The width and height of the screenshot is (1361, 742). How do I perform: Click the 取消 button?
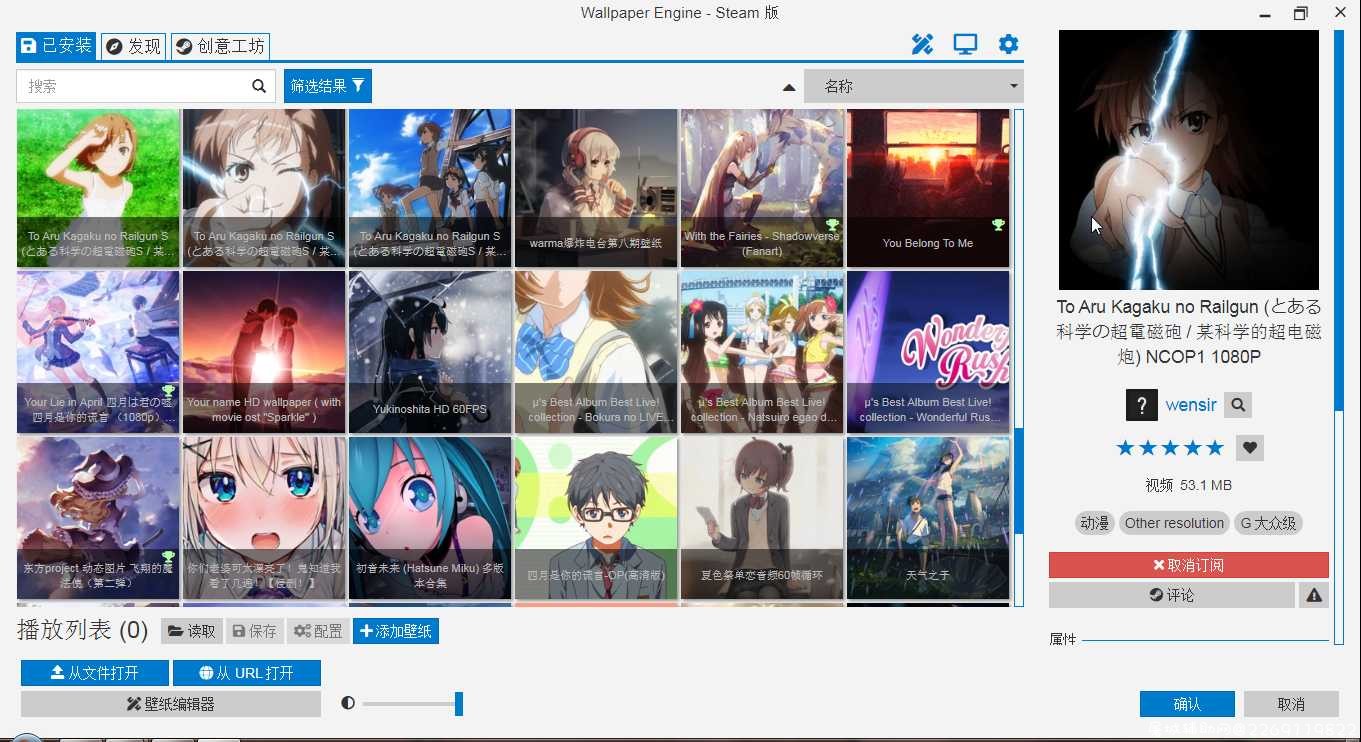[x=1291, y=704]
